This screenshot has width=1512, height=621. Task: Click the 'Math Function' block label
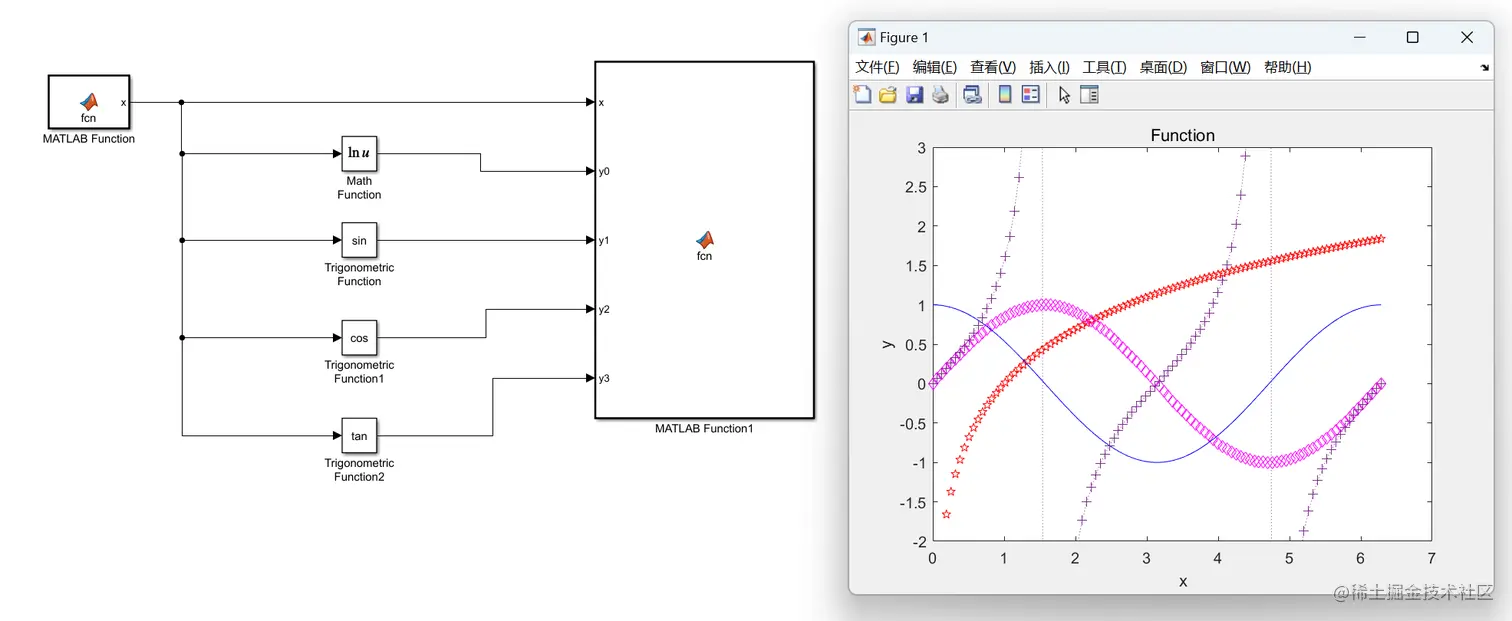tap(359, 188)
